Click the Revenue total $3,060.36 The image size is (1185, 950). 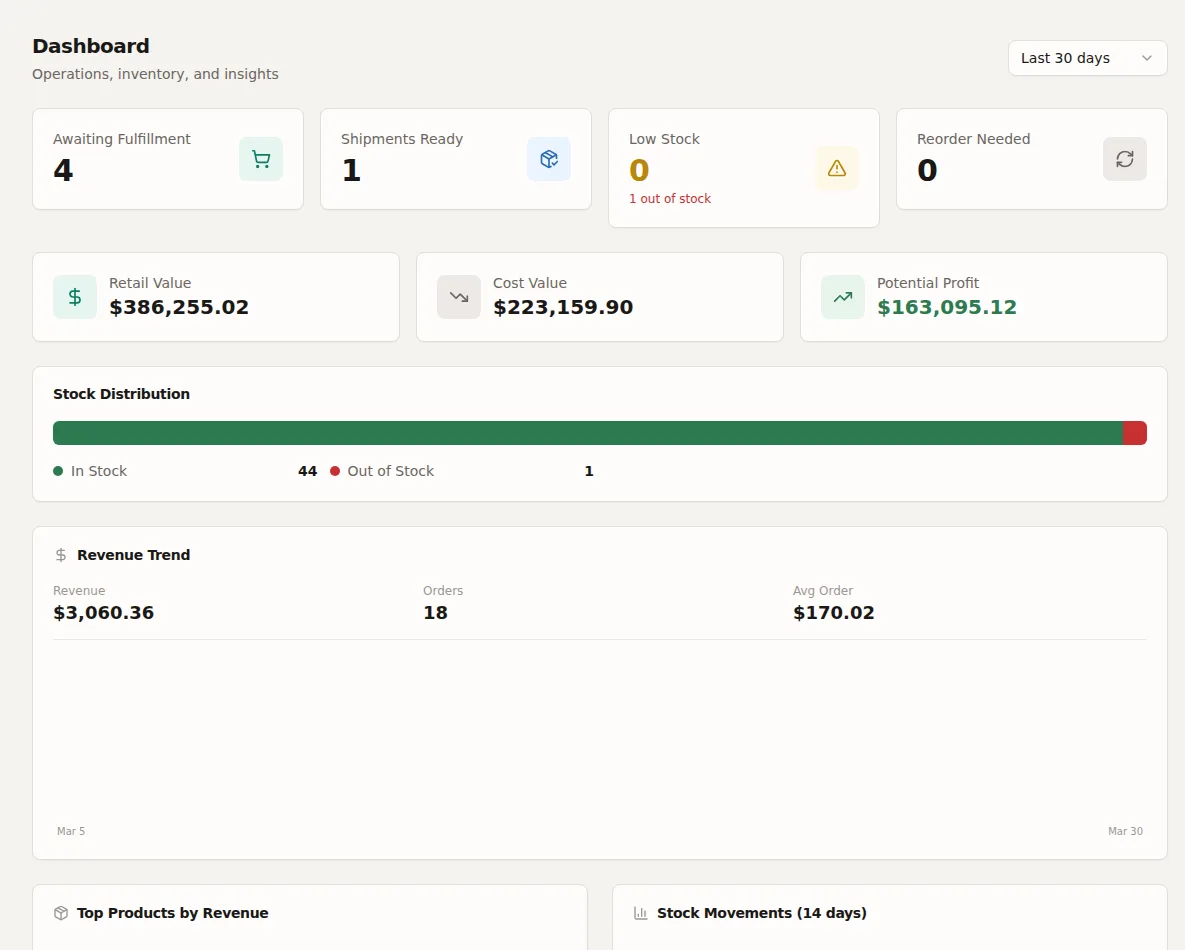pyautogui.click(x=104, y=612)
